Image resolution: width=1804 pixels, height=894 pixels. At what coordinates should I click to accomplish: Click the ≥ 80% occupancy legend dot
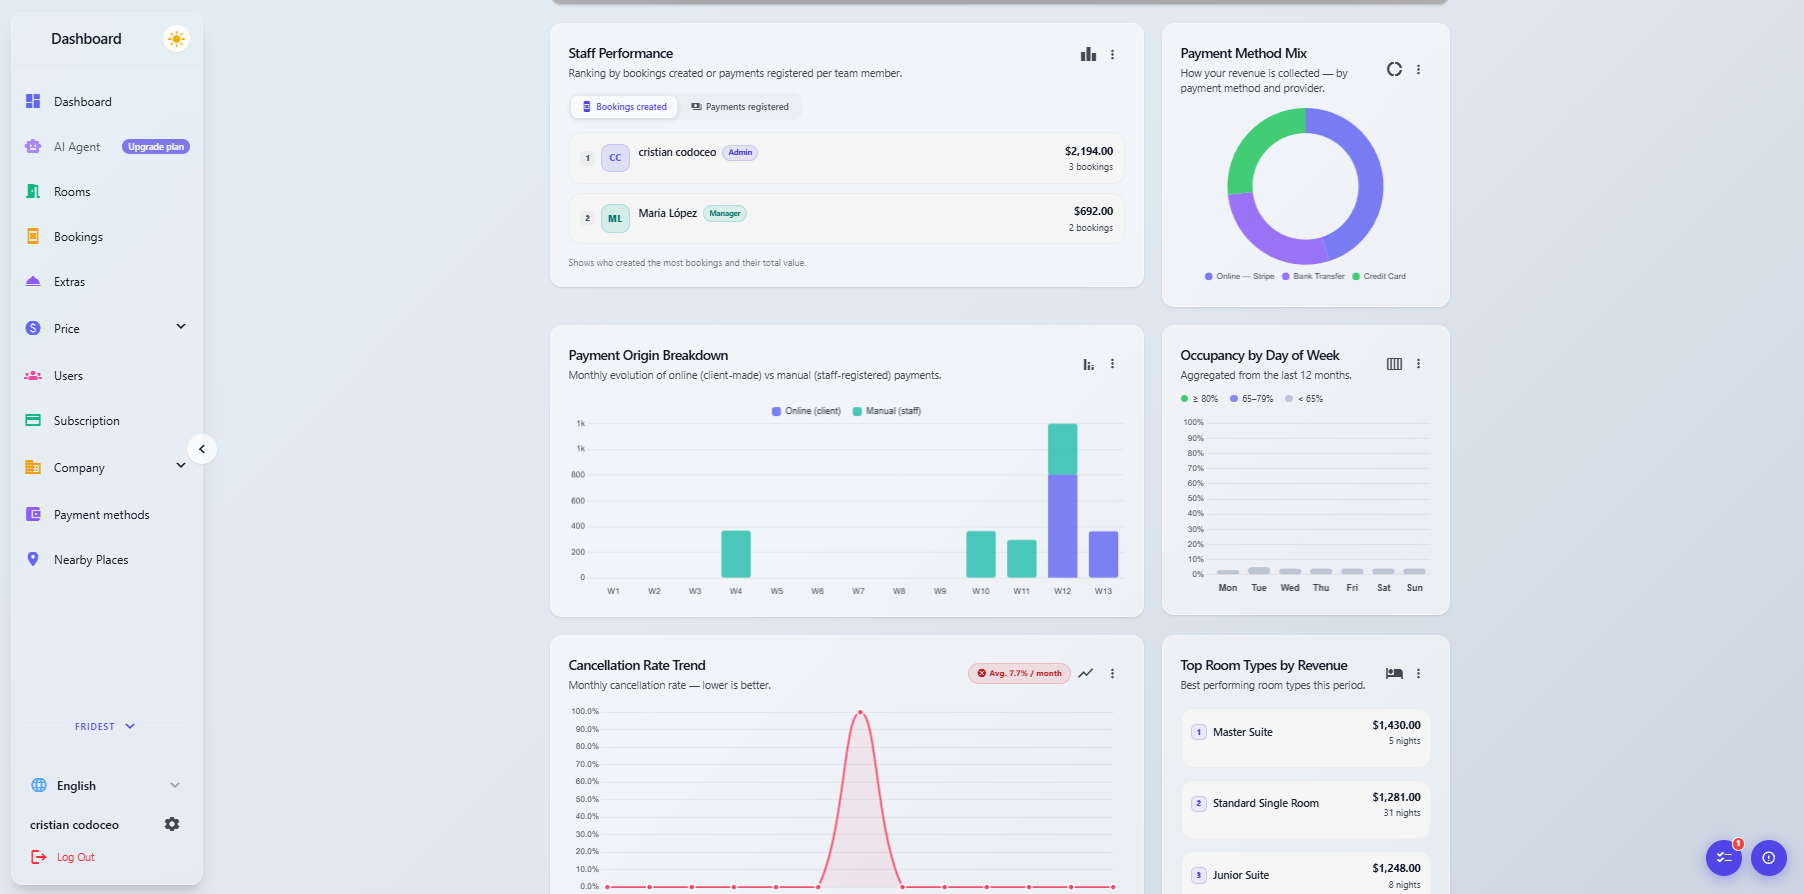click(1184, 399)
